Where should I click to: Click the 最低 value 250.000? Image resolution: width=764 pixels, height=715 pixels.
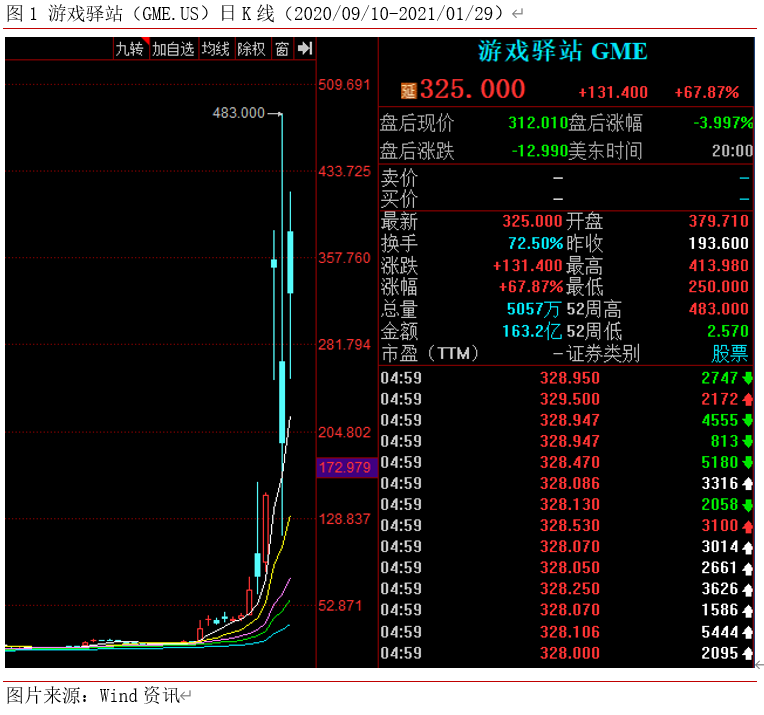click(719, 287)
